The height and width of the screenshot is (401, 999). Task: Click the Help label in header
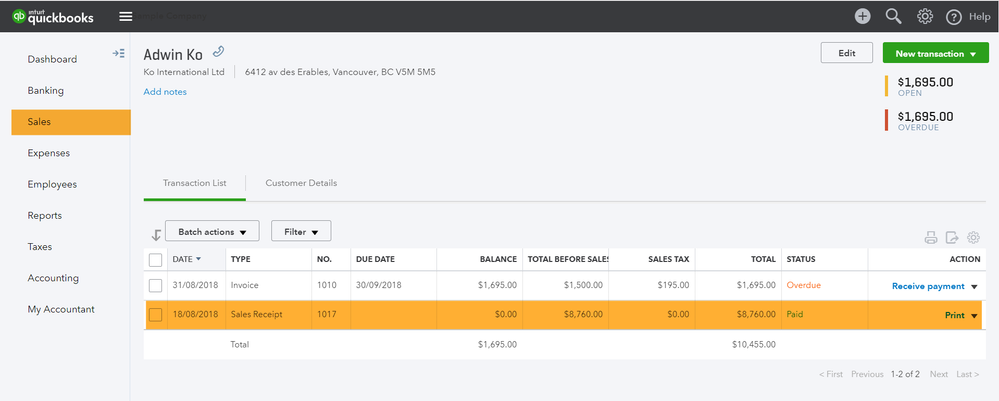tap(979, 17)
